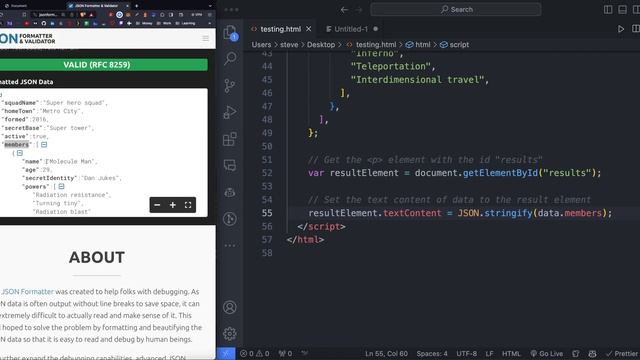The image size is (640, 360).
Task: Navigate forward with the right arrow
Action: click(x=359, y=10)
